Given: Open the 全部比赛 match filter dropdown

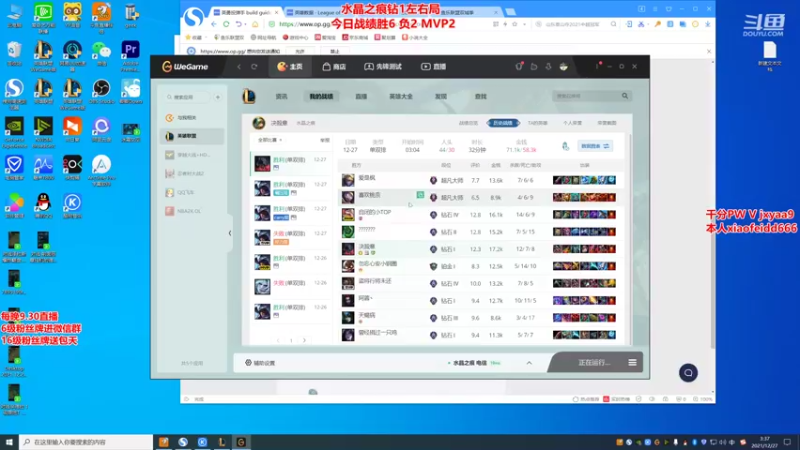Looking at the screenshot, I should pyautogui.click(x=270, y=140).
